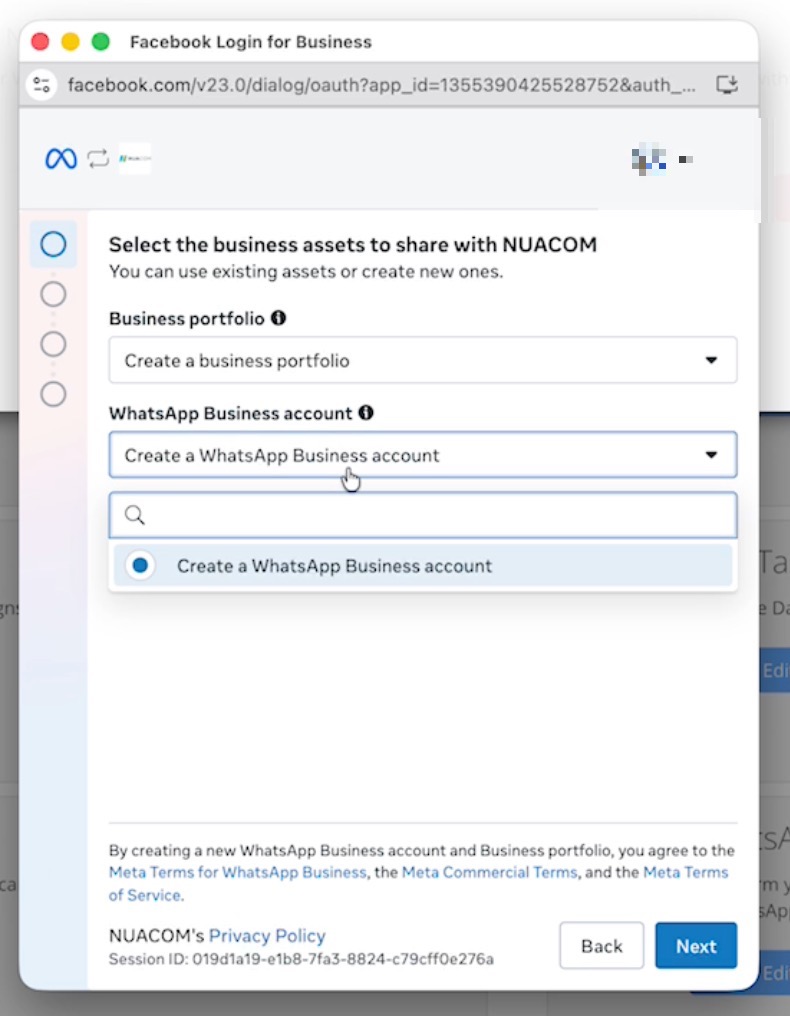Click the Back button
This screenshot has height=1016, width=790.
pos(601,946)
